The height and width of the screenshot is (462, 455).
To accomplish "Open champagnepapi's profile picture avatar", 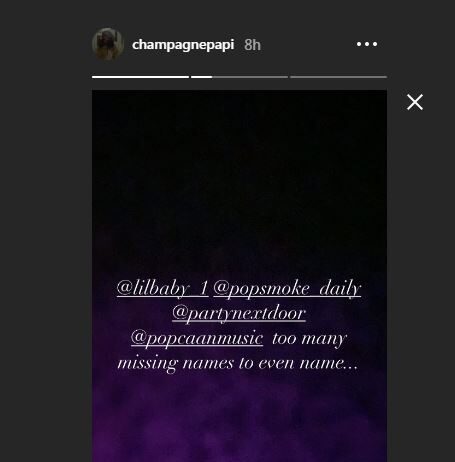I will point(108,44).
